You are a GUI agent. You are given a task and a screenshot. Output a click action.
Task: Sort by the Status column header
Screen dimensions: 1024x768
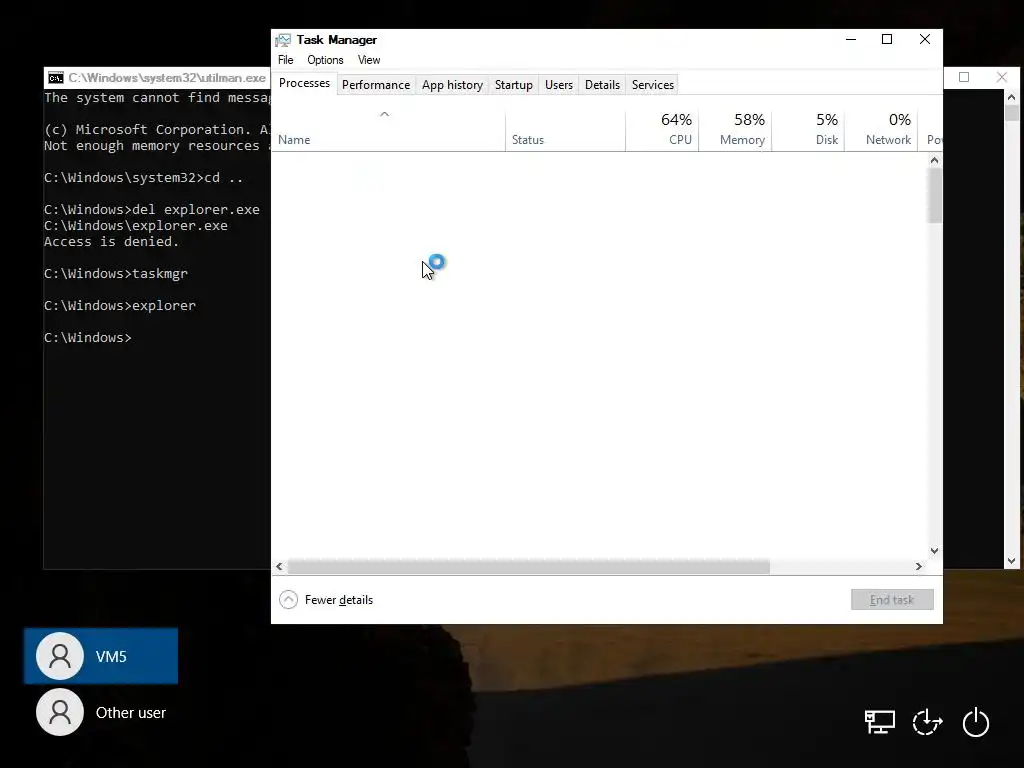click(x=565, y=131)
